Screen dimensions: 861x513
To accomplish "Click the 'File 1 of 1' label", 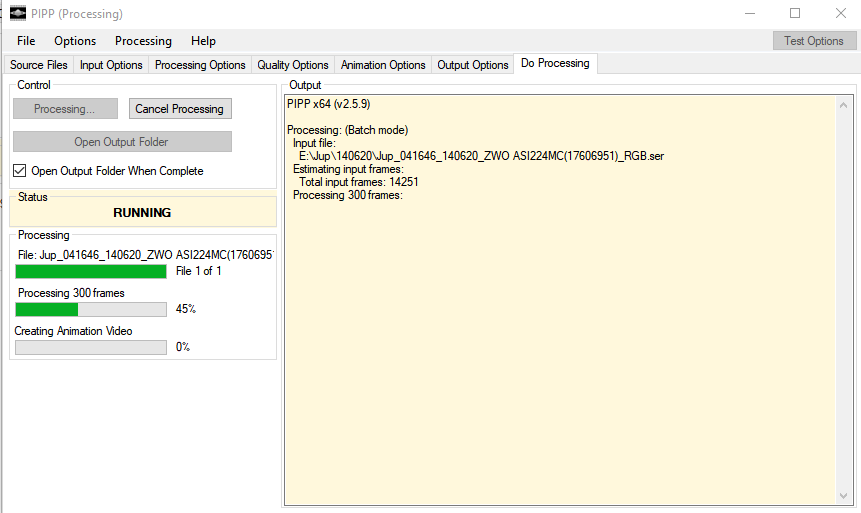I will (x=198, y=271).
